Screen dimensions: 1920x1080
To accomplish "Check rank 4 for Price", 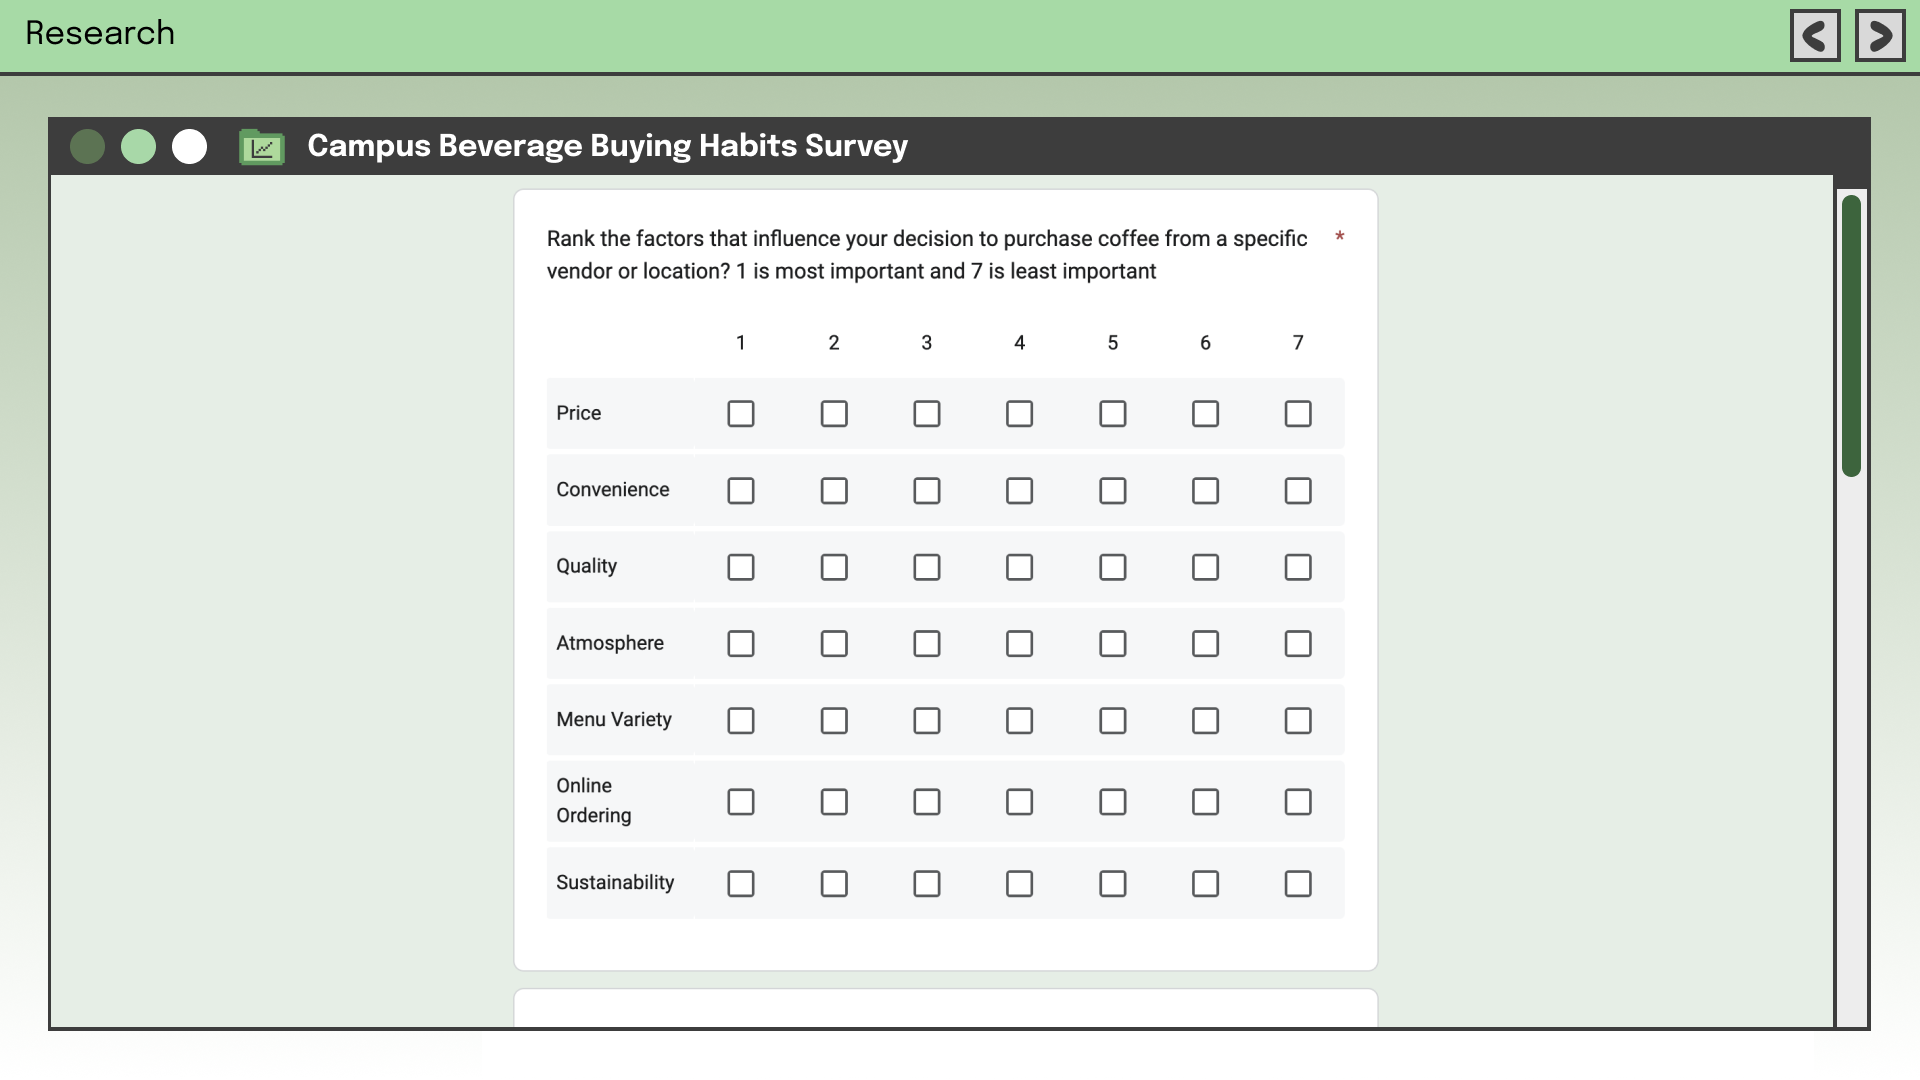I will 1020,414.
